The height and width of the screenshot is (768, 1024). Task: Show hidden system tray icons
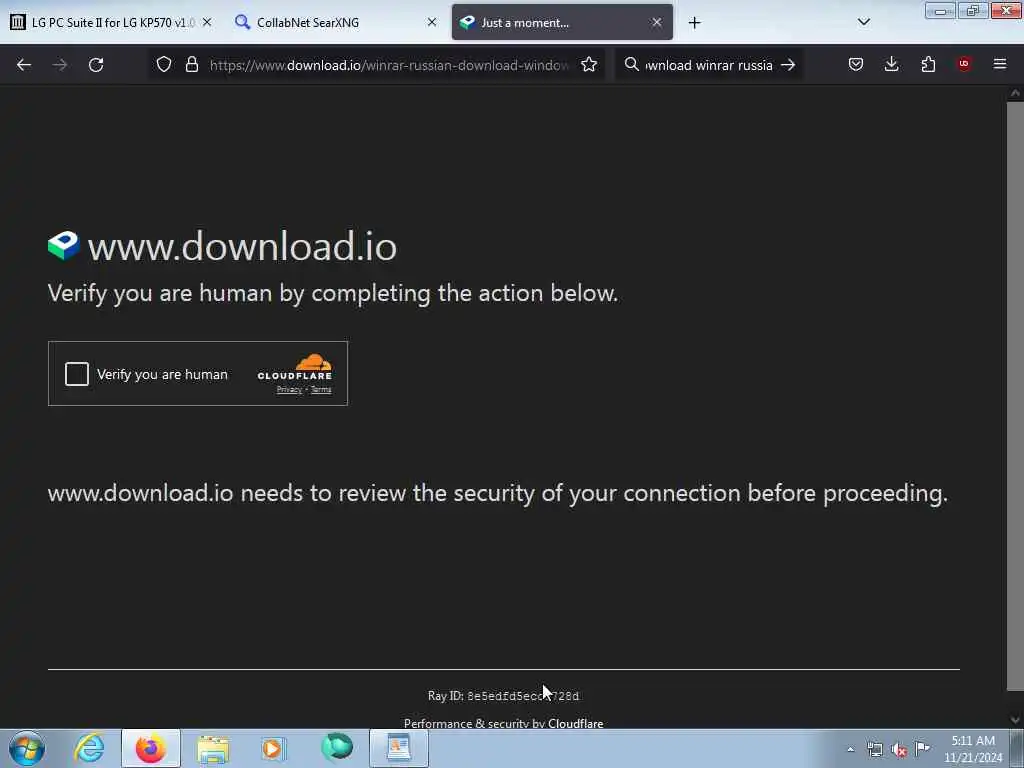pyautogui.click(x=850, y=749)
